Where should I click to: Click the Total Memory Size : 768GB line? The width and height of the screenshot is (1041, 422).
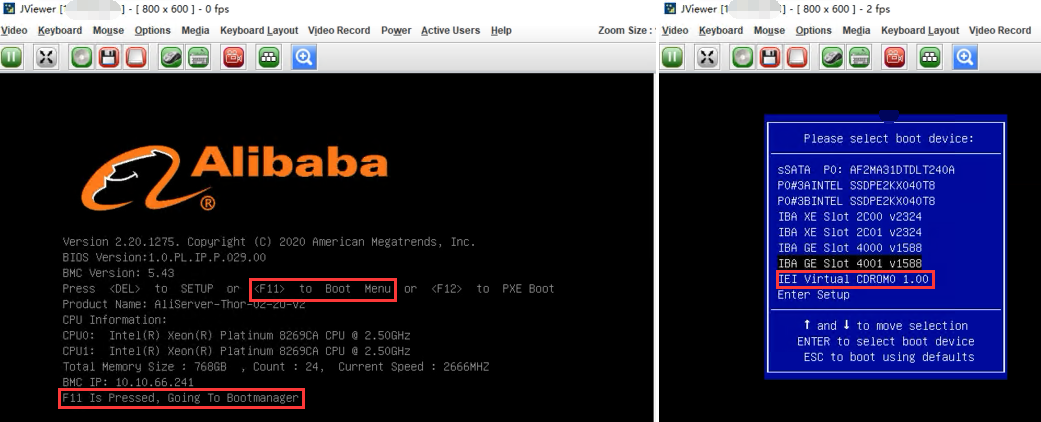click(x=276, y=366)
